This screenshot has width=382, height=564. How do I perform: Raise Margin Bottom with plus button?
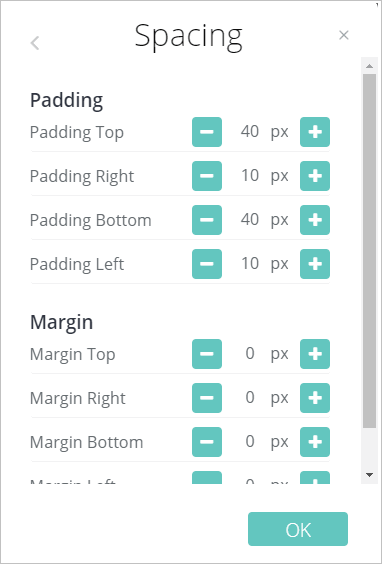pyautogui.click(x=315, y=442)
